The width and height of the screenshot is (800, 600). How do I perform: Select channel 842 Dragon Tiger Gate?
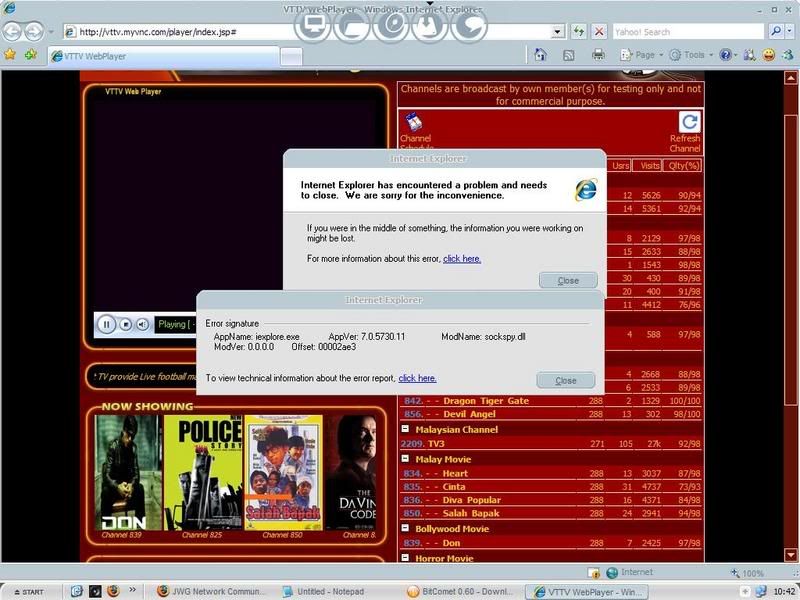551,401
